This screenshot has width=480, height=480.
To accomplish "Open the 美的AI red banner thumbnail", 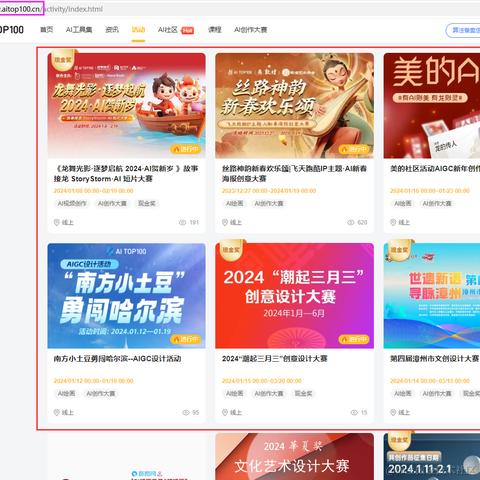I will [x=432, y=105].
